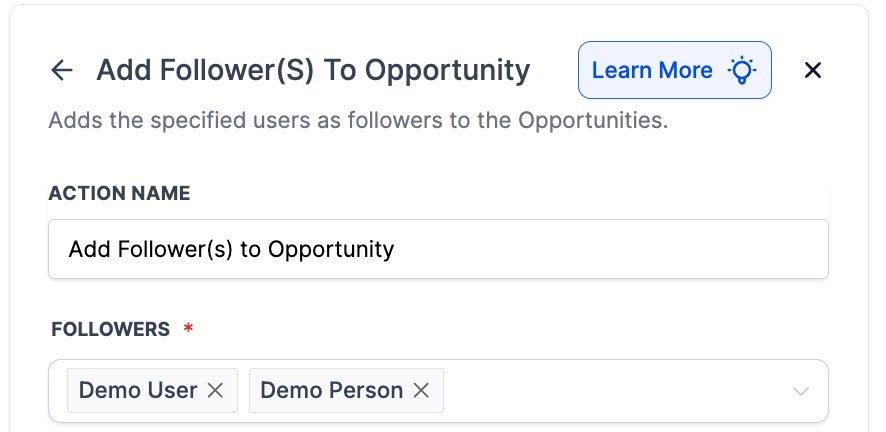Click the word Opportunities in the description
Image resolution: width=886 pixels, height=432 pixels.
point(591,122)
